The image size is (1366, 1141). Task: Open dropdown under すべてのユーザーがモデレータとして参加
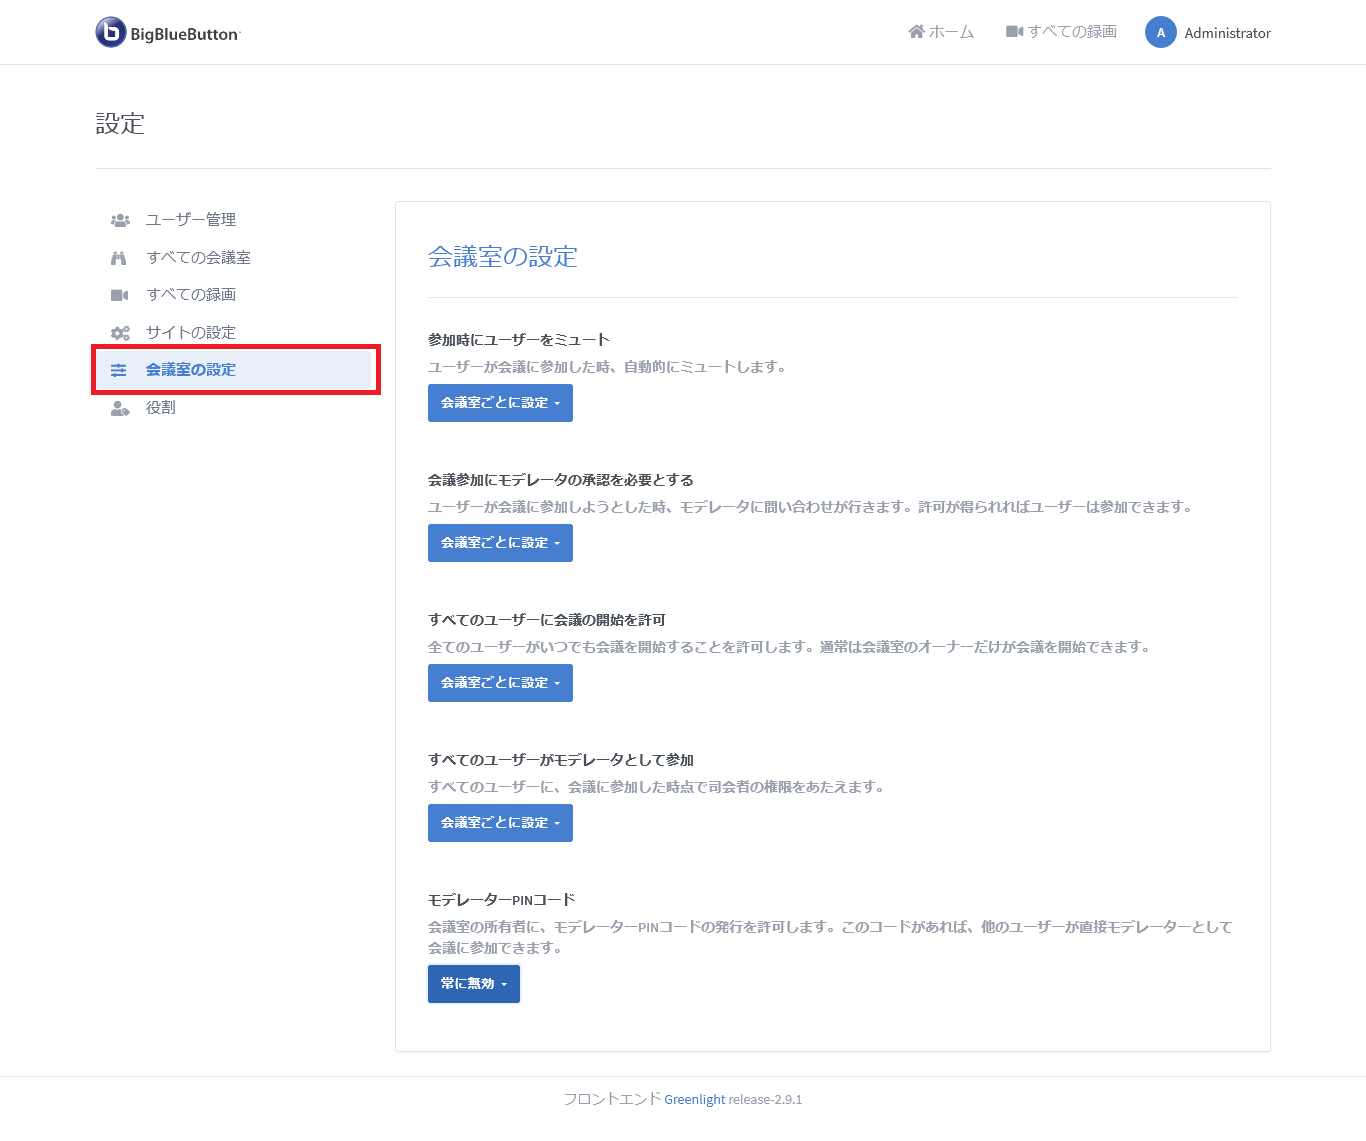(500, 823)
